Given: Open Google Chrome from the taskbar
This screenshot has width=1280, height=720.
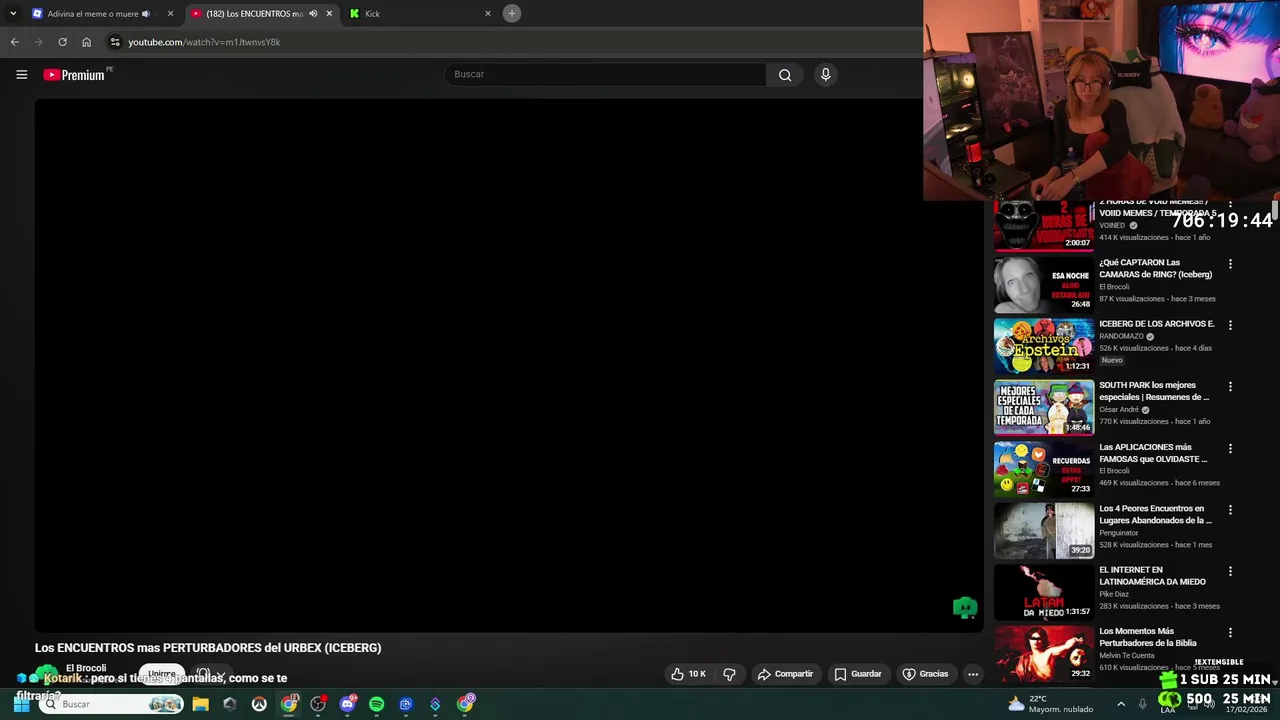Looking at the screenshot, I should pyautogui.click(x=288, y=704).
